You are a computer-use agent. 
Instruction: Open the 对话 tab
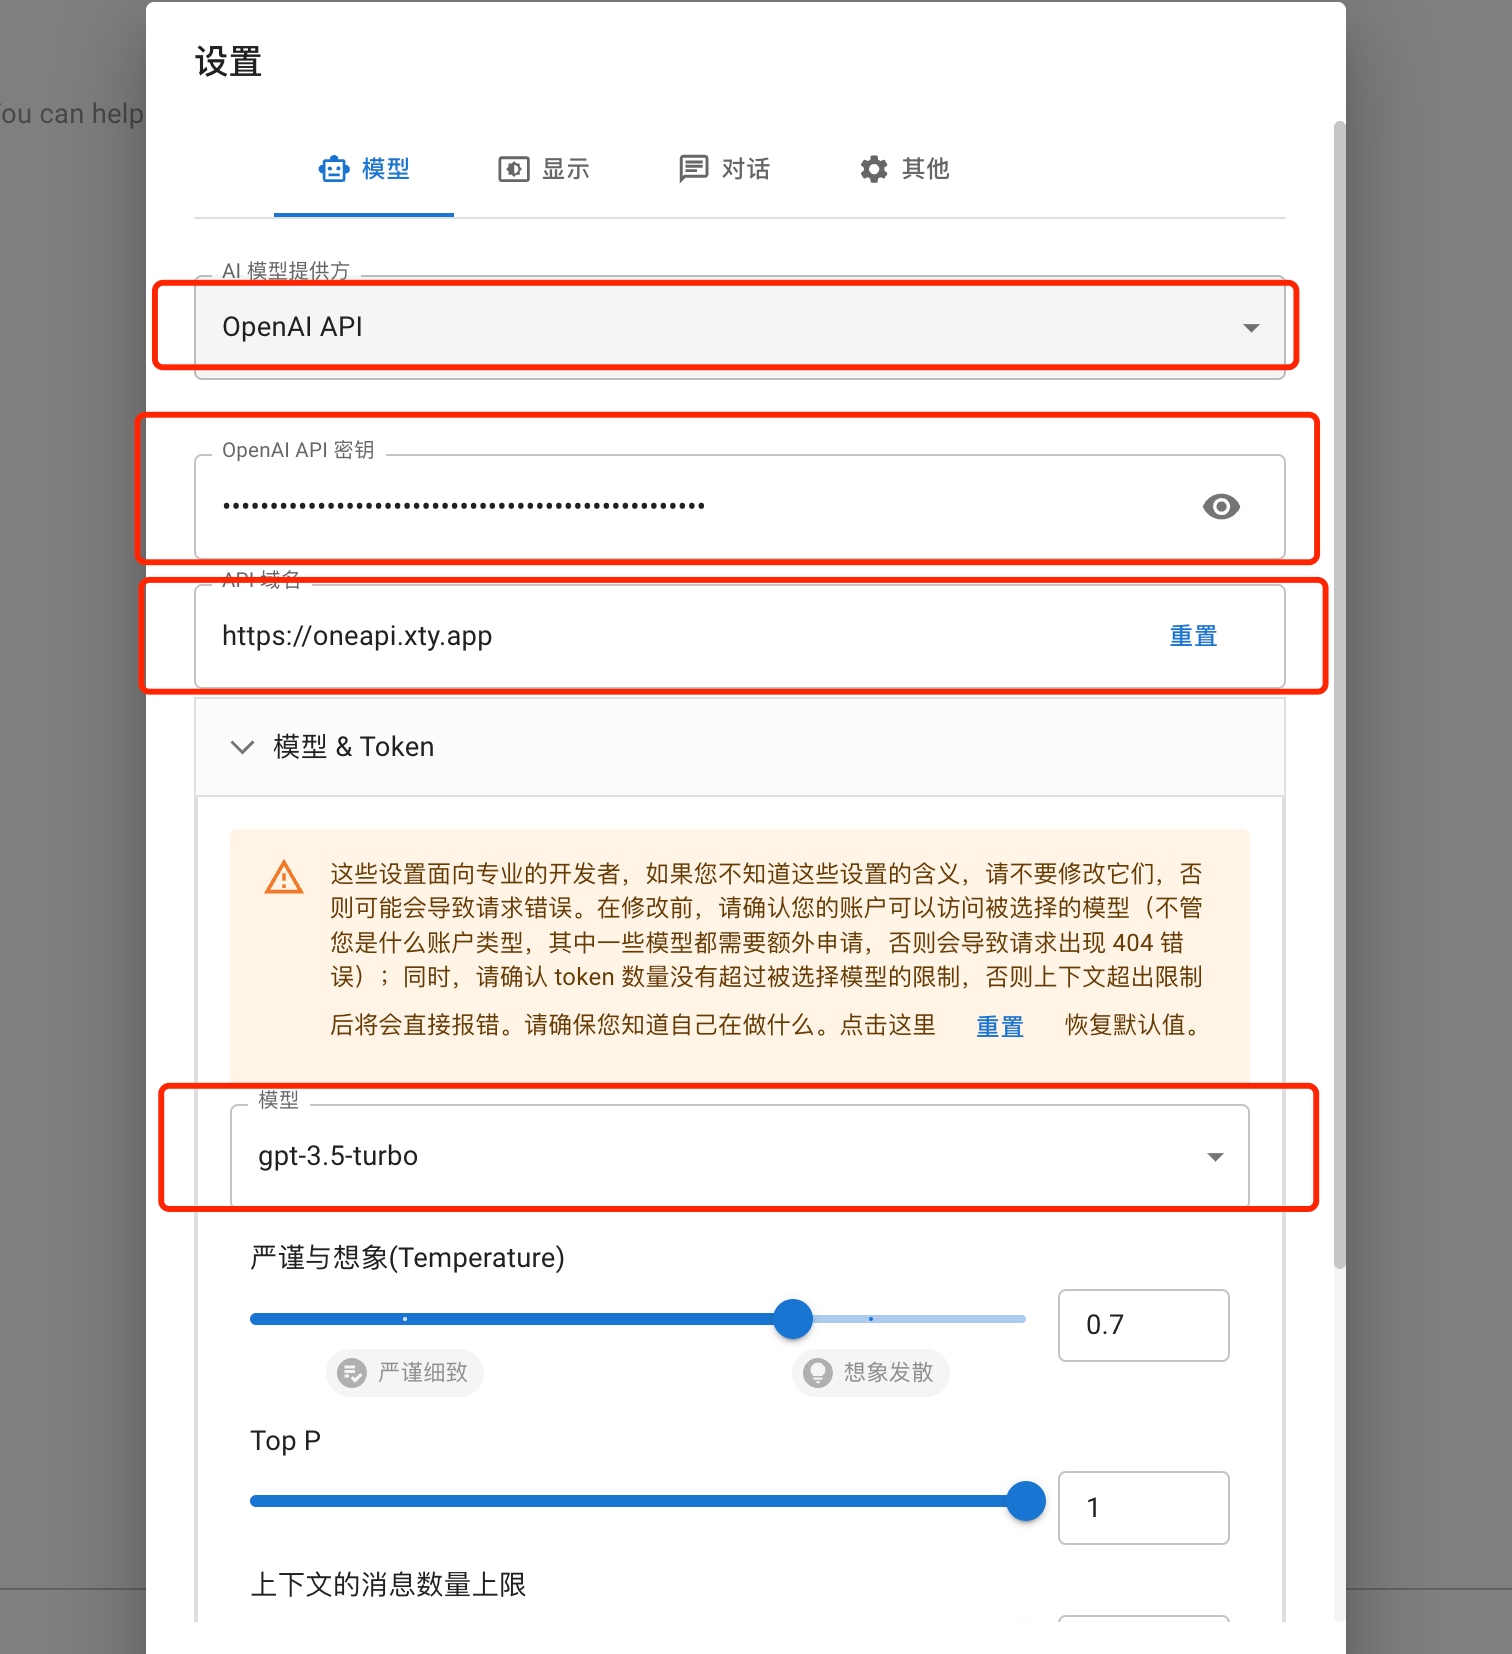coord(724,169)
